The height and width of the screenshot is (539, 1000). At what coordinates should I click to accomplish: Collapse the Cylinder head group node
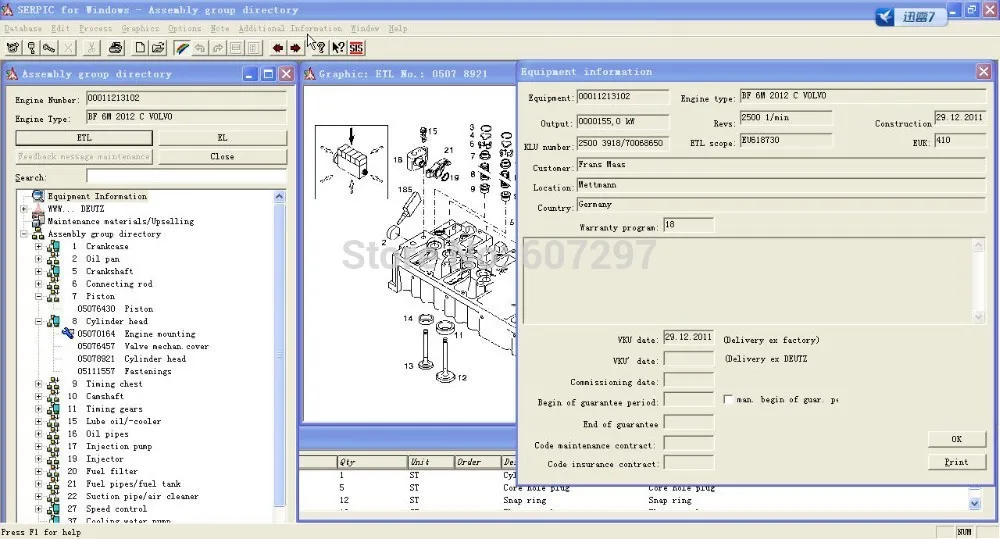click(38, 321)
